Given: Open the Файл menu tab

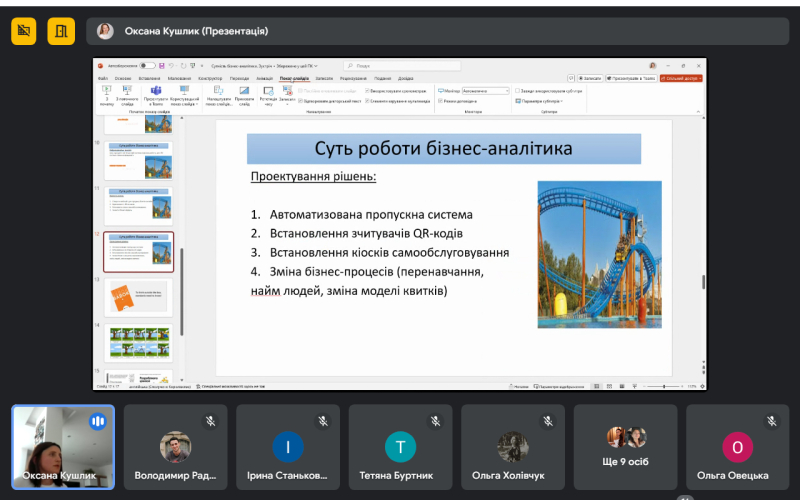Looking at the screenshot, I should click(x=103, y=79).
